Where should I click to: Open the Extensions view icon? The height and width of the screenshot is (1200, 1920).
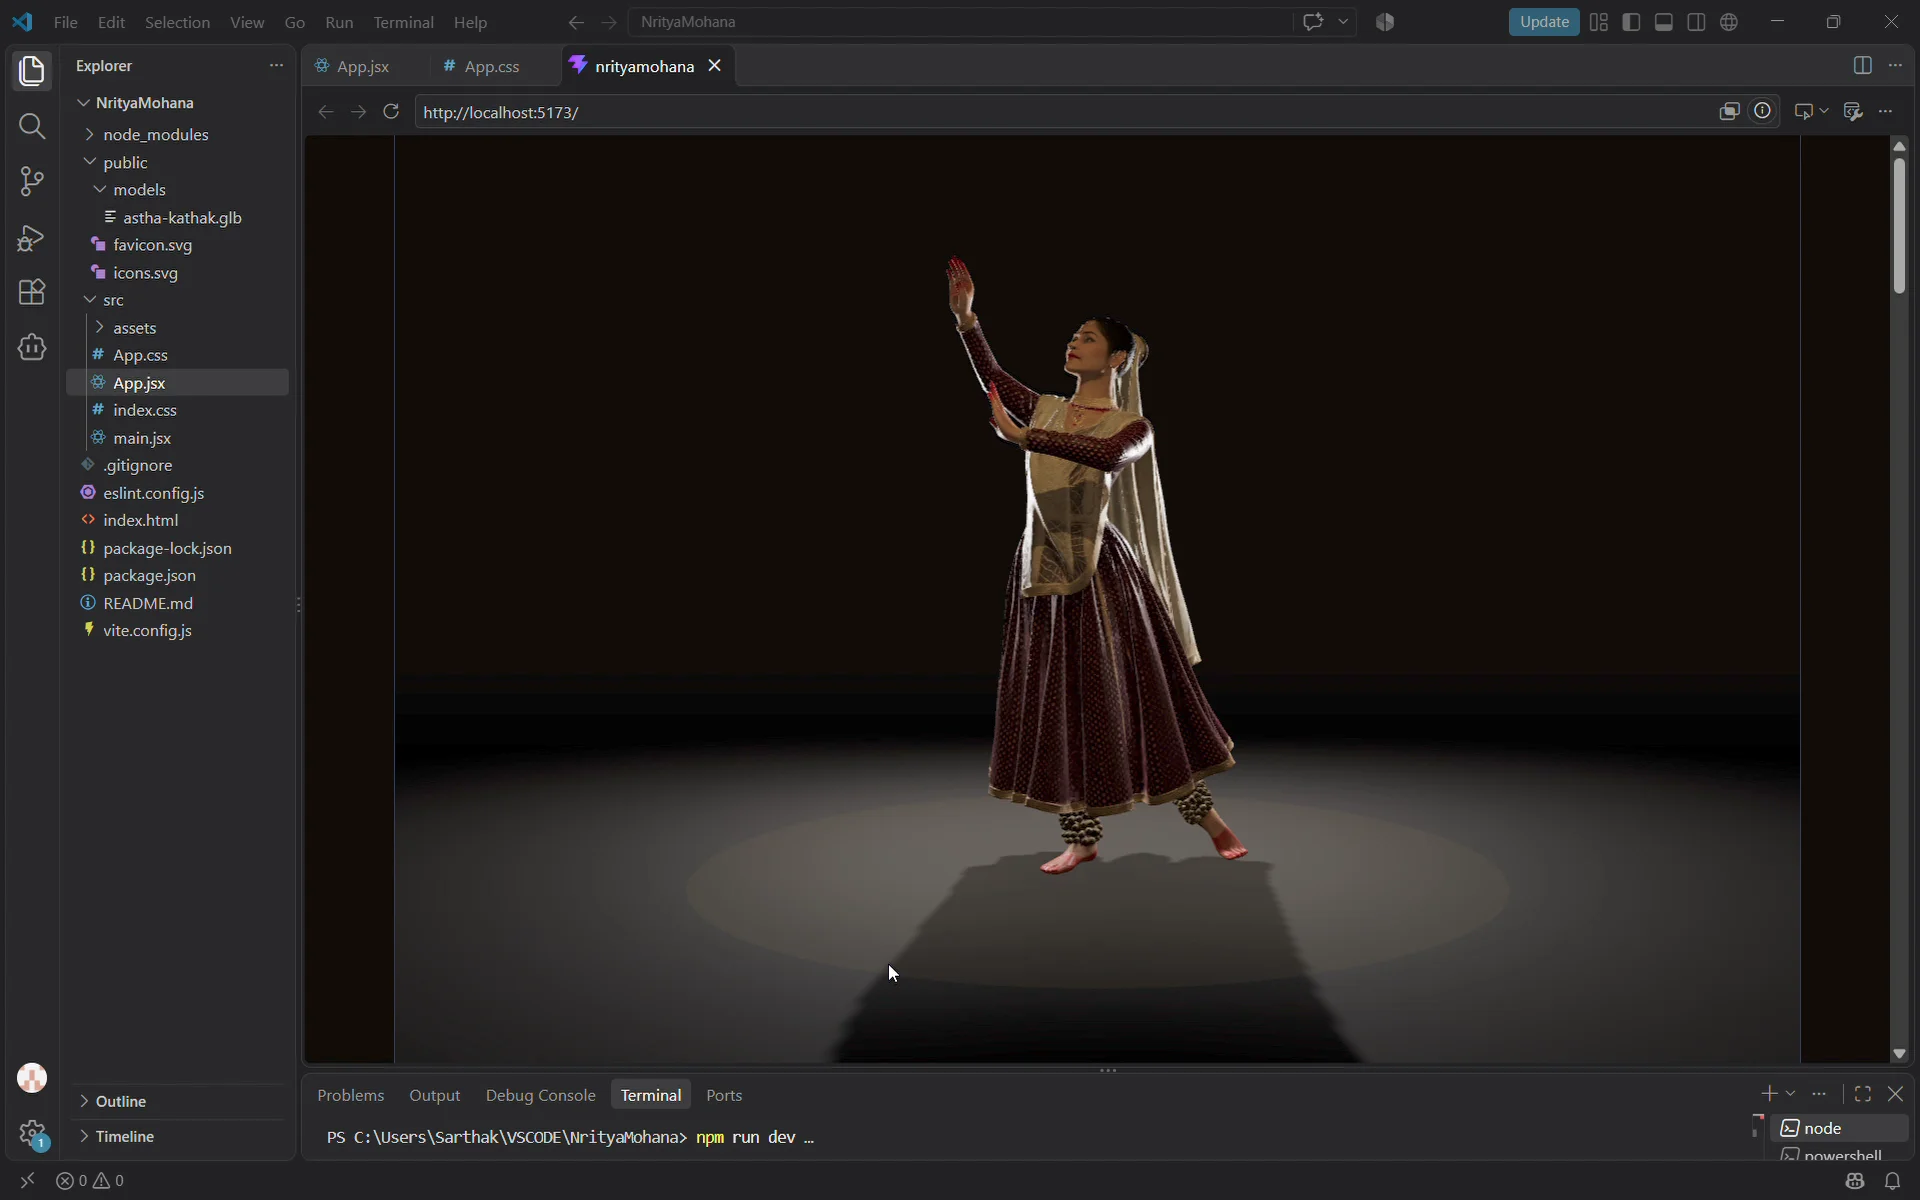[32, 292]
